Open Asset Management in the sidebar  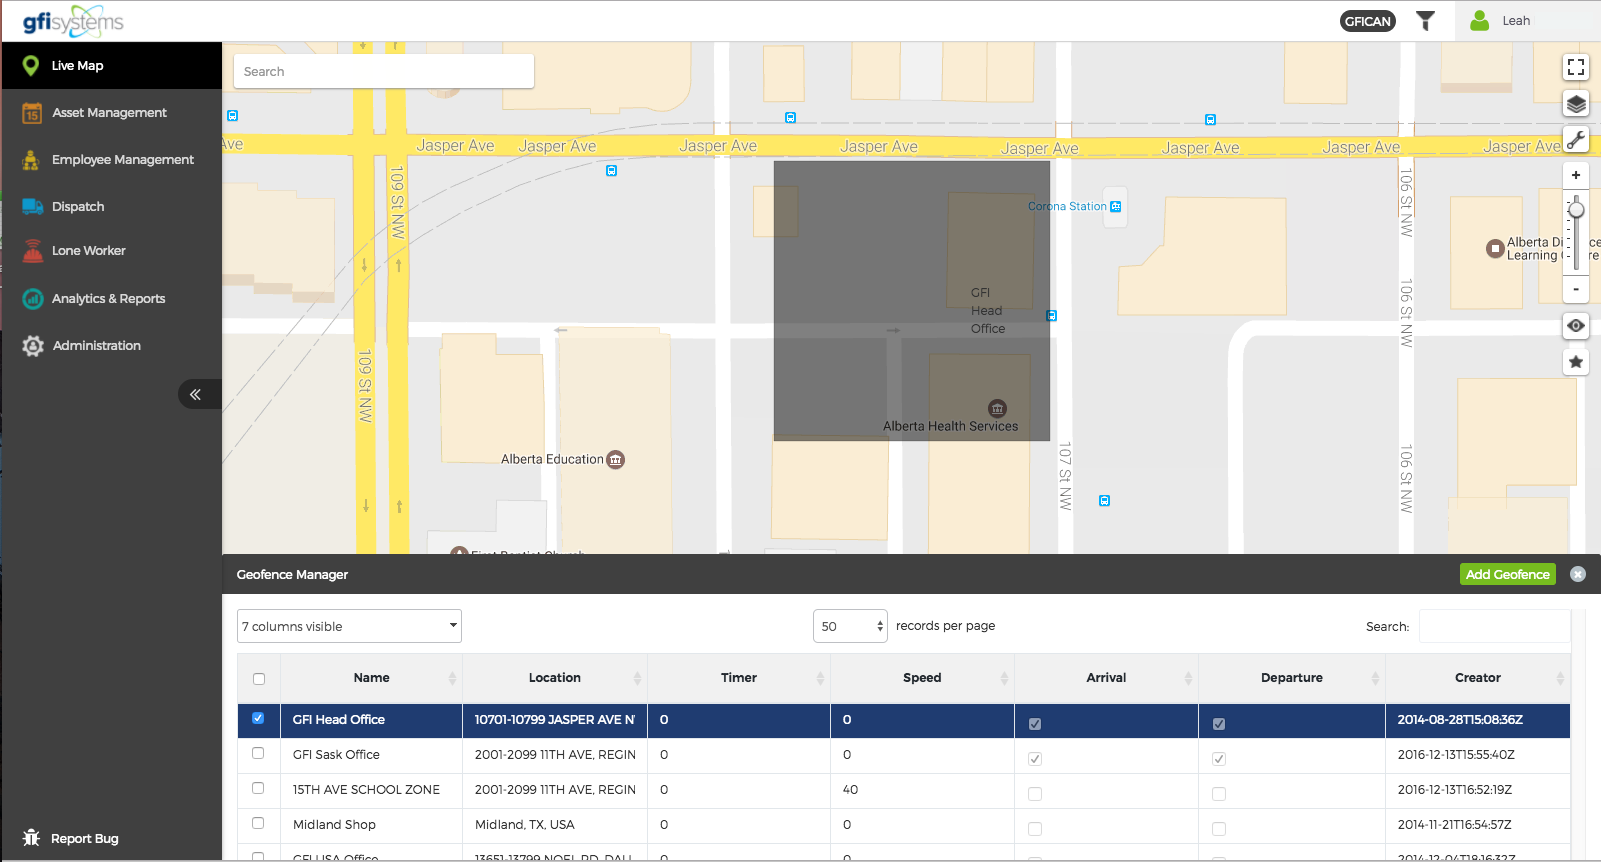pyautogui.click(x=111, y=113)
